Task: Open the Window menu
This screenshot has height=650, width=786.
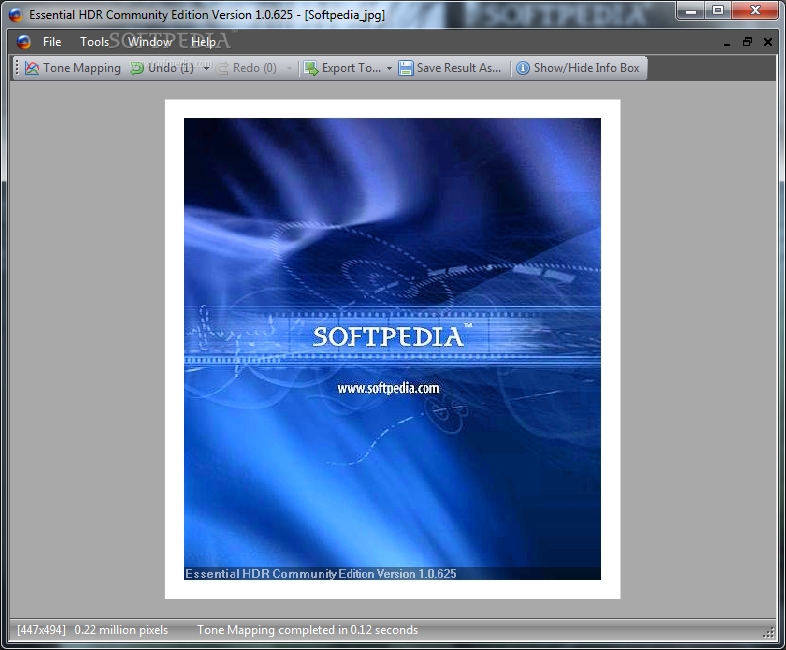Action: pos(150,42)
